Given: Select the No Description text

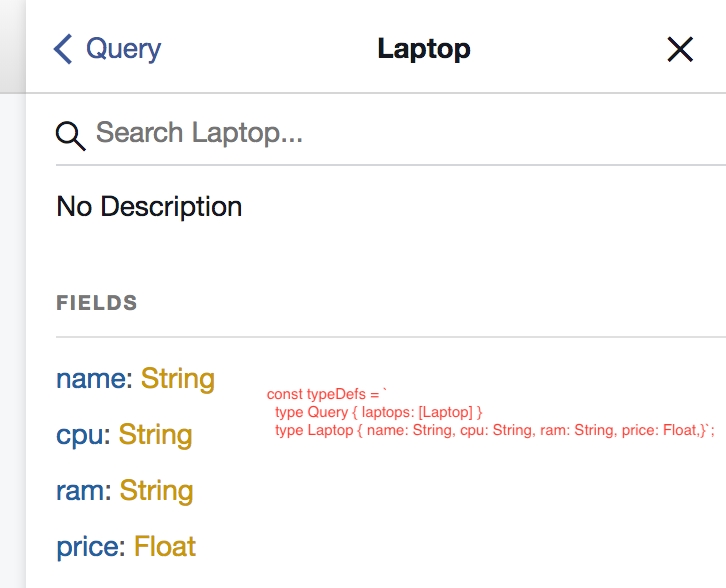Looking at the screenshot, I should [149, 207].
